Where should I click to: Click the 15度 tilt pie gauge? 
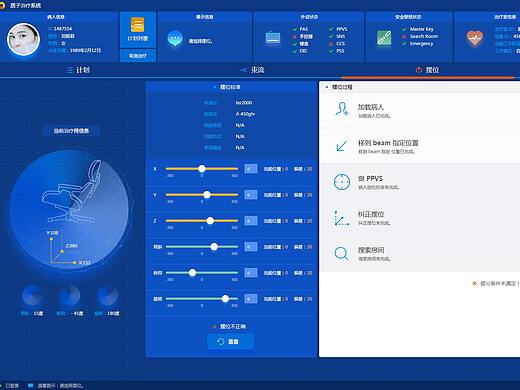click(x=32, y=295)
